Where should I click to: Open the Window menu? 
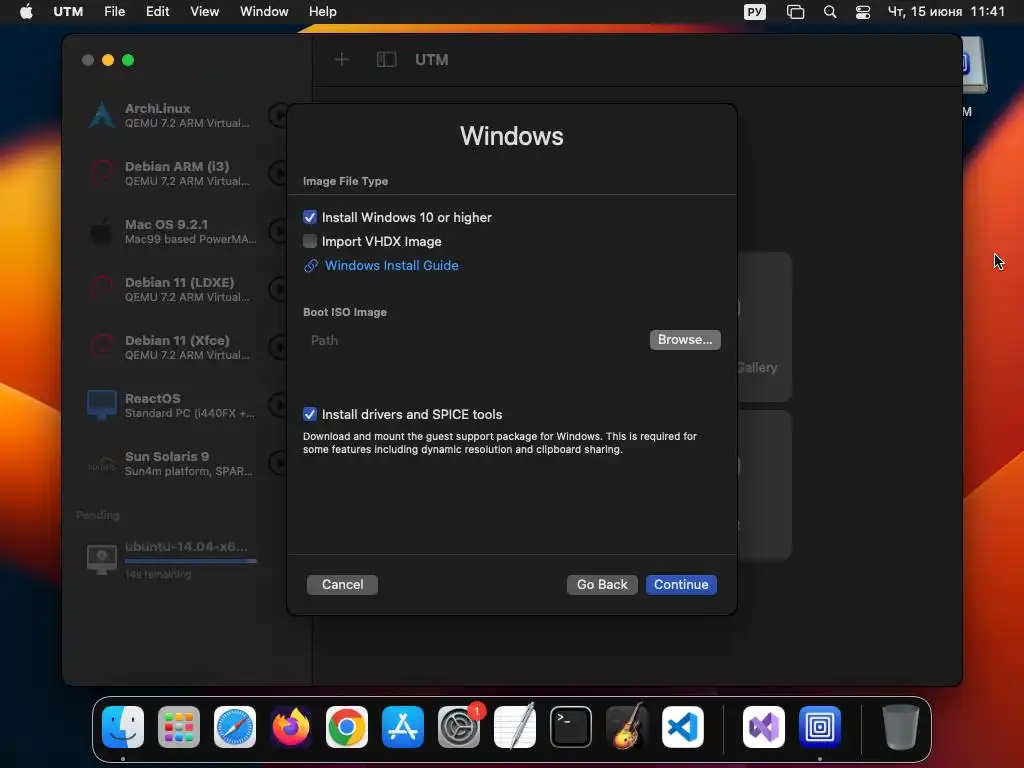[x=264, y=12]
